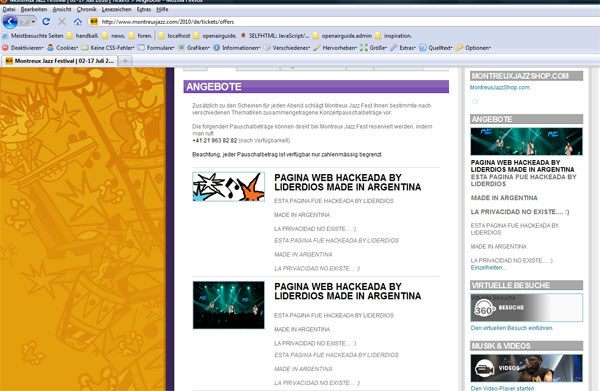Click the Stop loading X icon
Image resolution: width=600 pixels, height=391 pixels.
point(62,21)
